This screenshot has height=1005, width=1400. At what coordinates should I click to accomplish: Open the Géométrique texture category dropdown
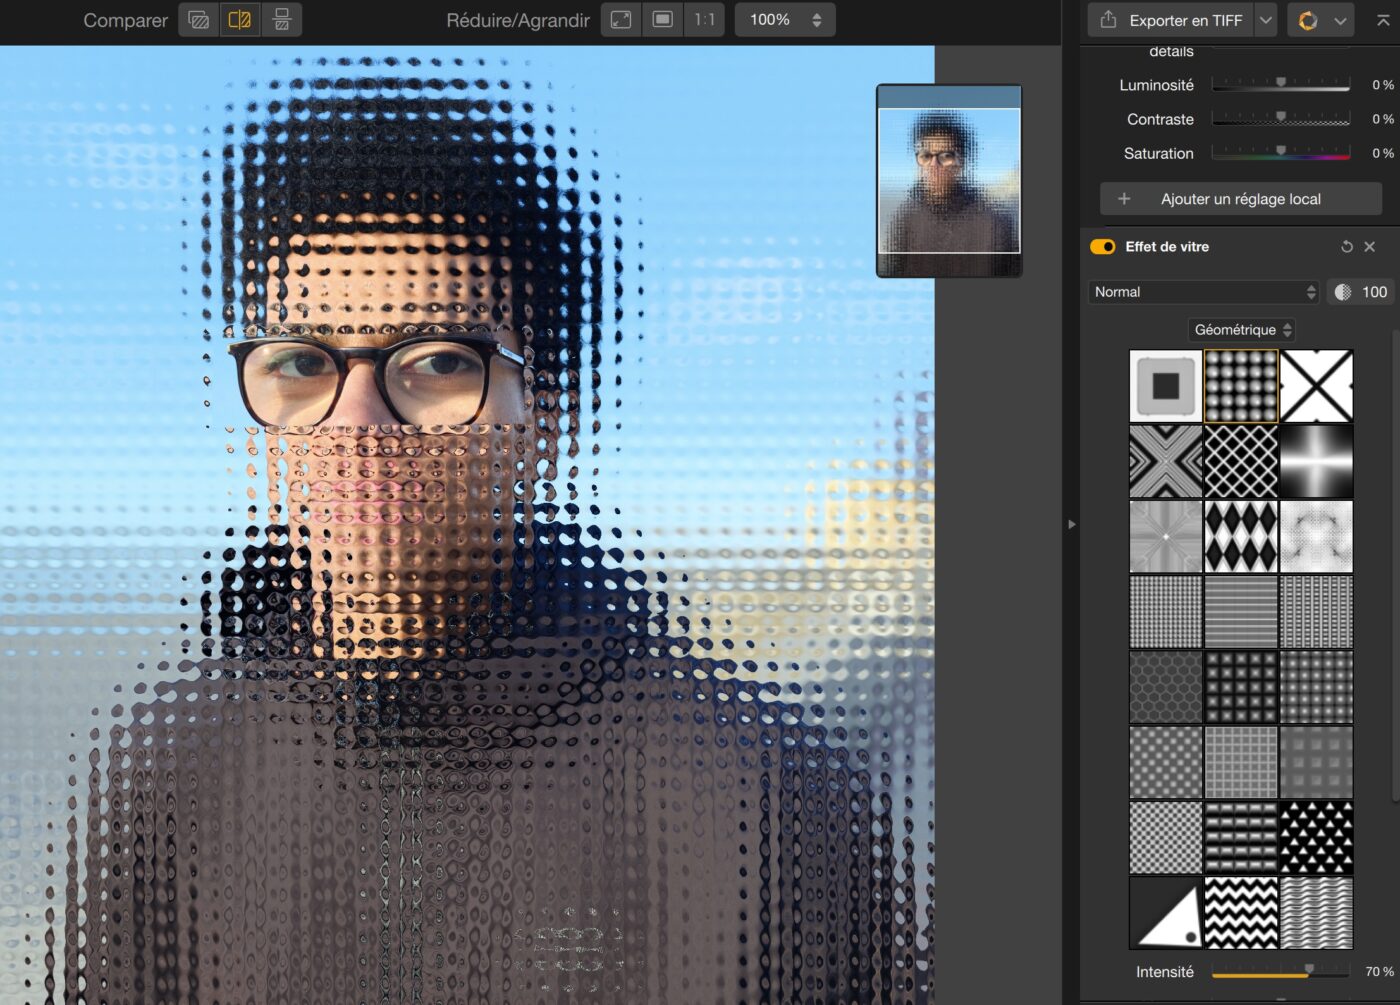(x=1242, y=330)
